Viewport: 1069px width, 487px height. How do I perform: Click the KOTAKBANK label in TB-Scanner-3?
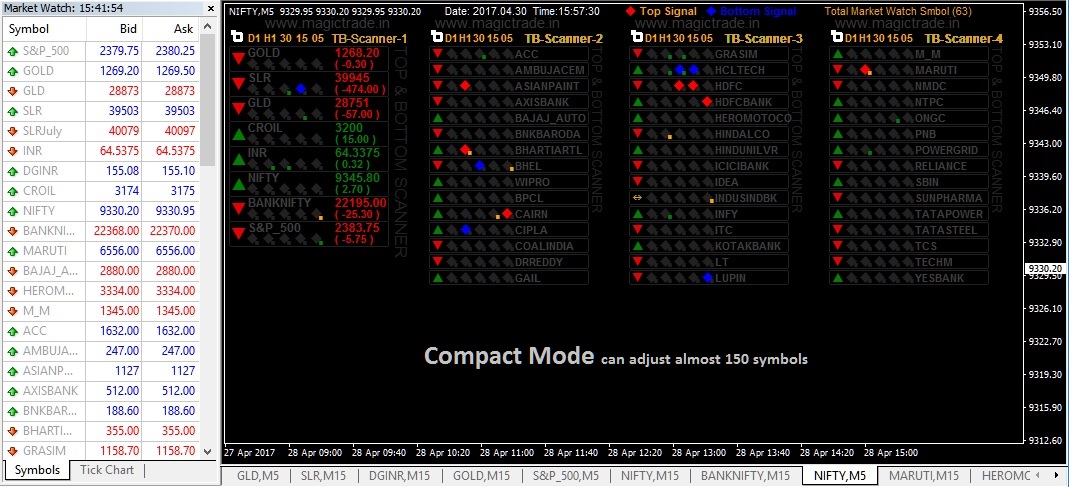[x=748, y=246]
